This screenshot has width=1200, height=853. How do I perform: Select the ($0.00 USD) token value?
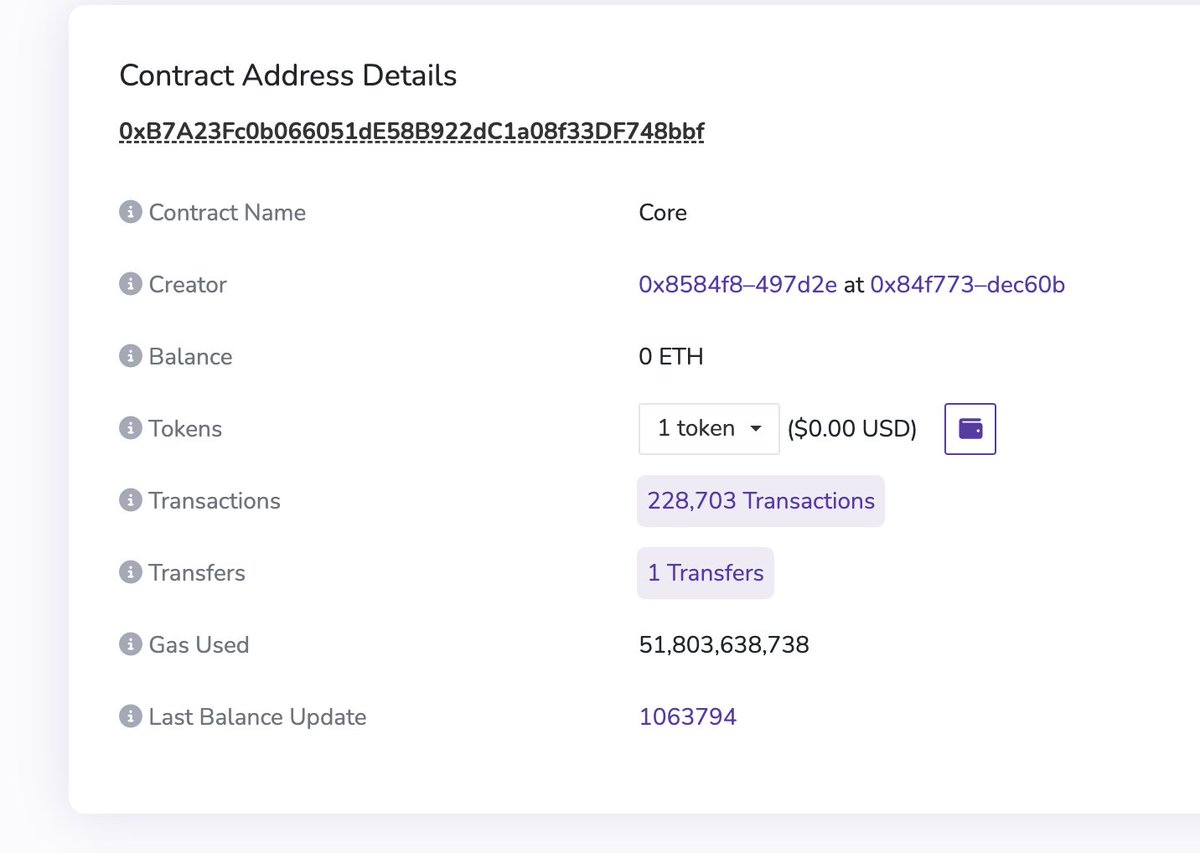pos(852,429)
